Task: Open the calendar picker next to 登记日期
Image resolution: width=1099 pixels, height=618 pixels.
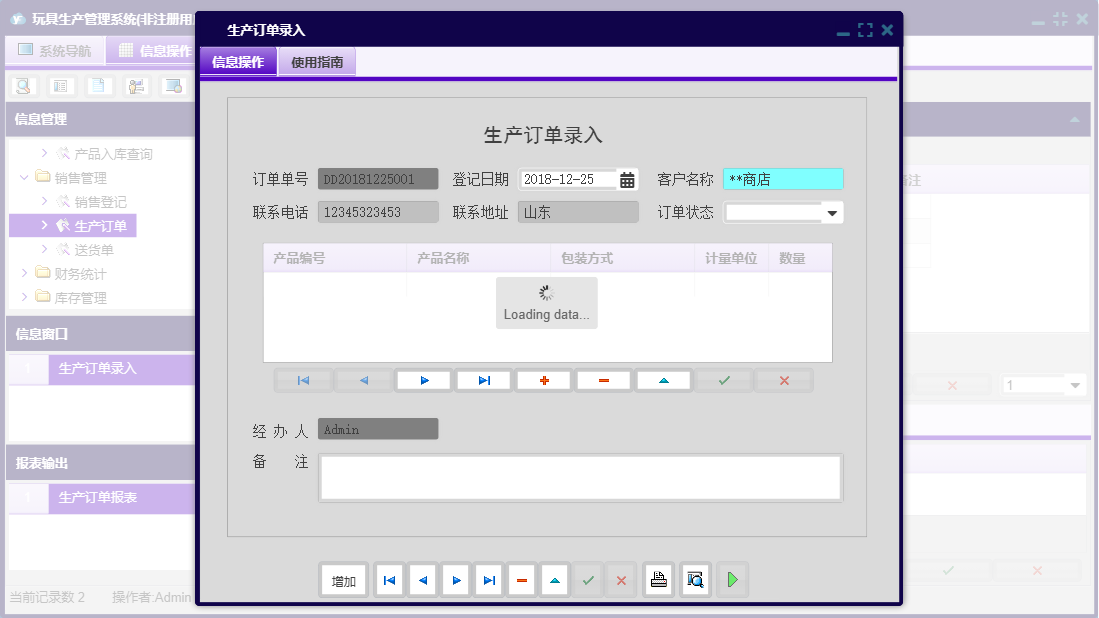Action: (625, 180)
